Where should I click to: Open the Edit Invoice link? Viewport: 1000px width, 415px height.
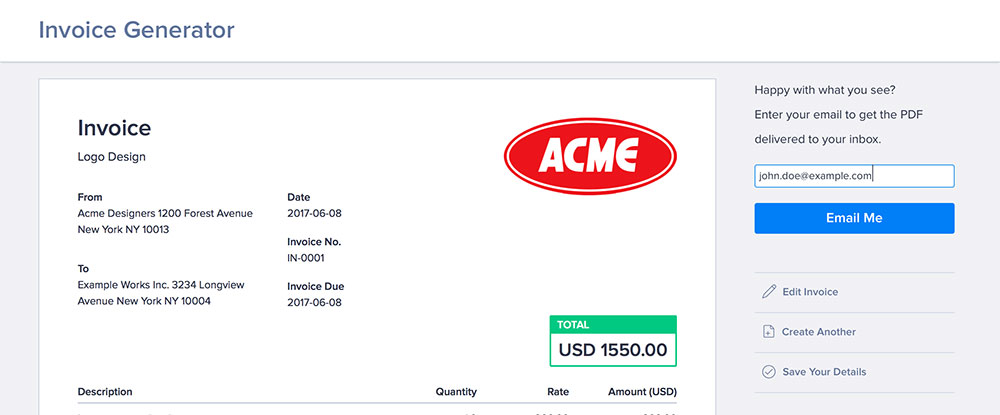(x=810, y=292)
